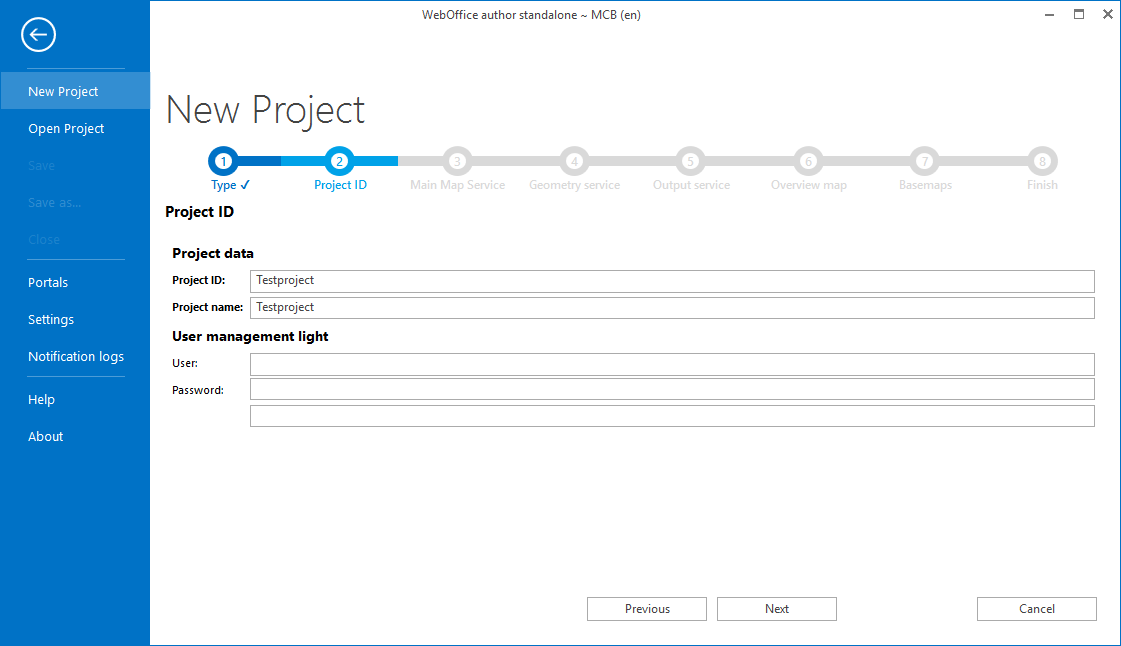The image size is (1121, 646).
Task: Open the Basemaps step
Action: [924, 161]
